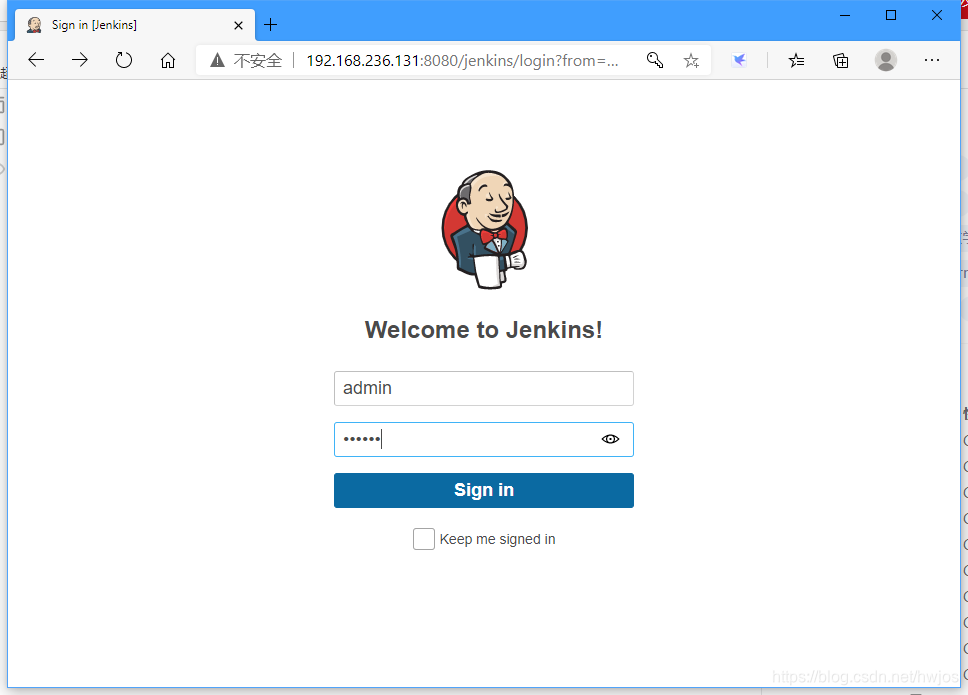The width and height of the screenshot is (968, 695).
Task: Submit login with the Sign in button
Action: tap(484, 490)
